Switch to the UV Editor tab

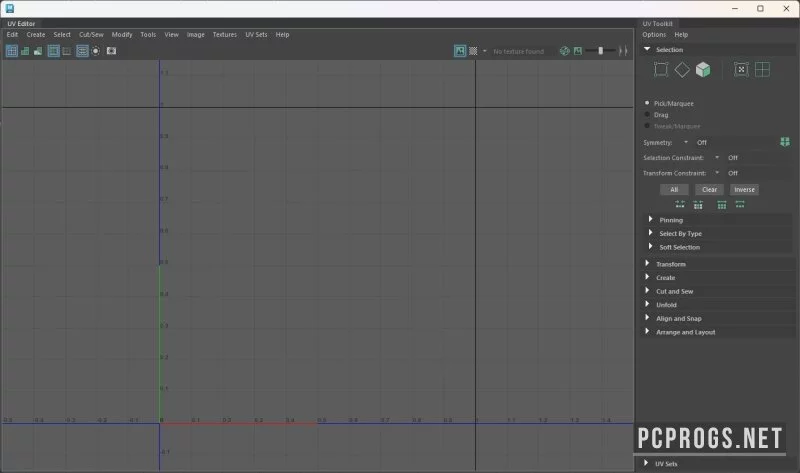coord(21,23)
